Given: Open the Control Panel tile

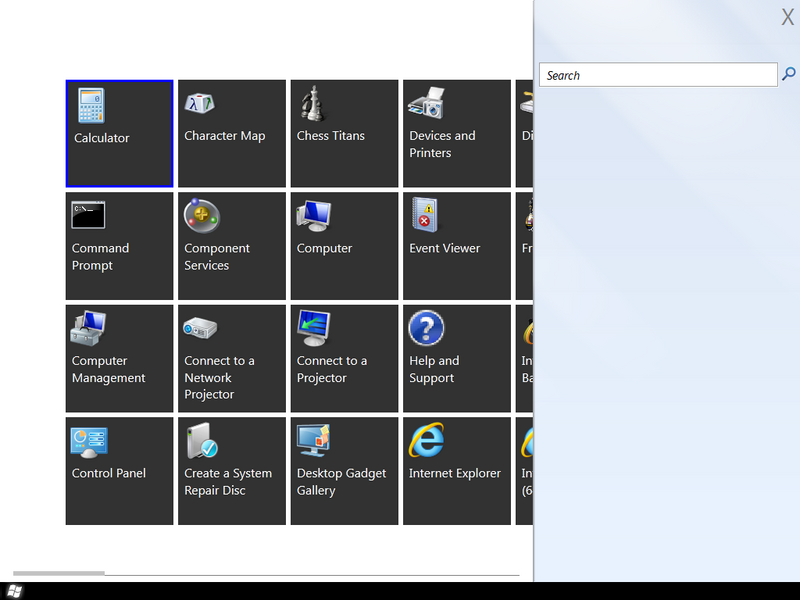Looking at the screenshot, I should [x=119, y=471].
